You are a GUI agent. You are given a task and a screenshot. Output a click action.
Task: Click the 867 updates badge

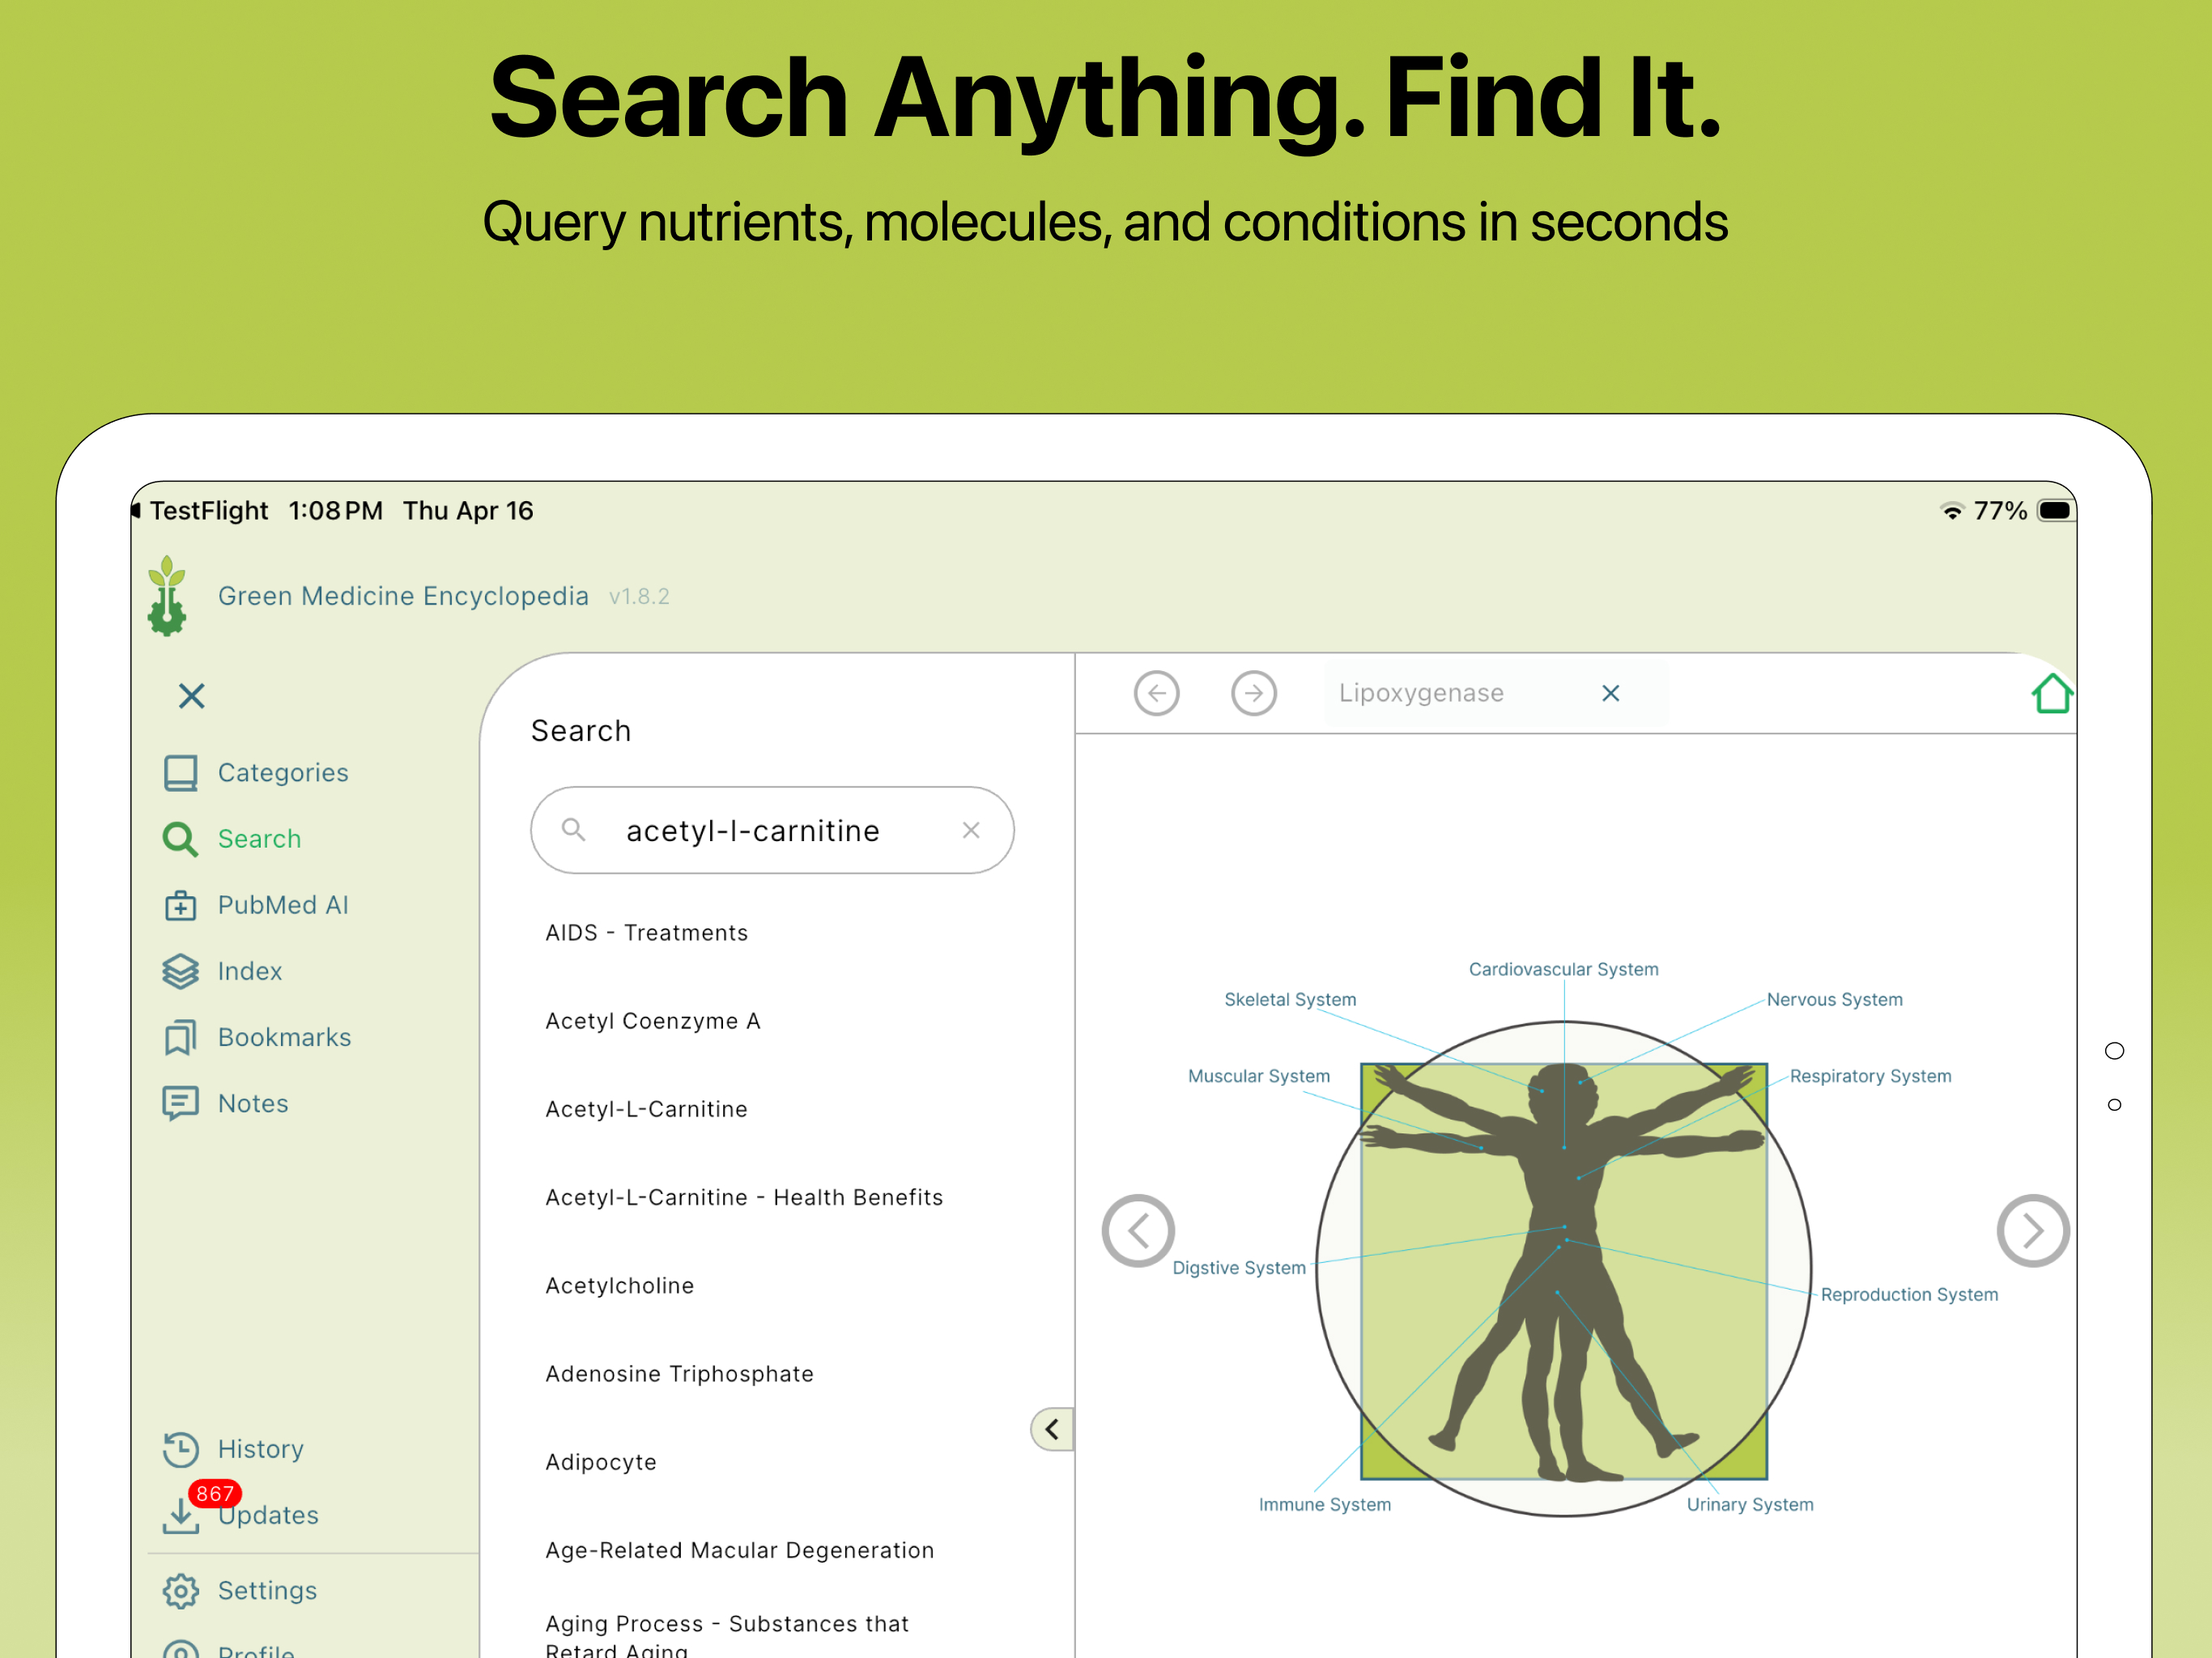[x=215, y=1493]
